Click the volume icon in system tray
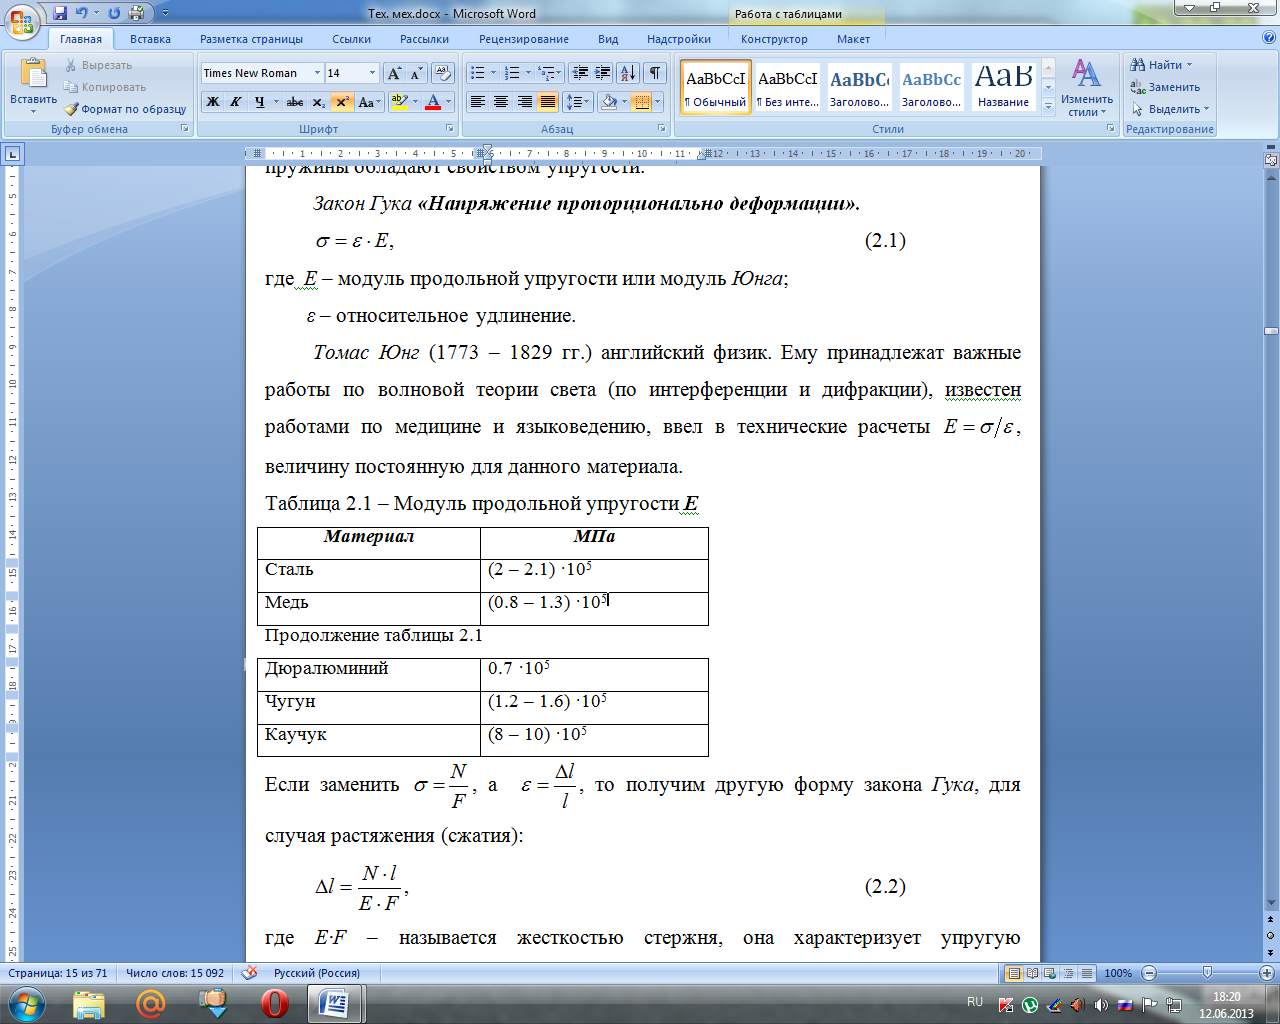Viewport: 1280px width, 1024px height. pyautogui.click(x=1101, y=1004)
